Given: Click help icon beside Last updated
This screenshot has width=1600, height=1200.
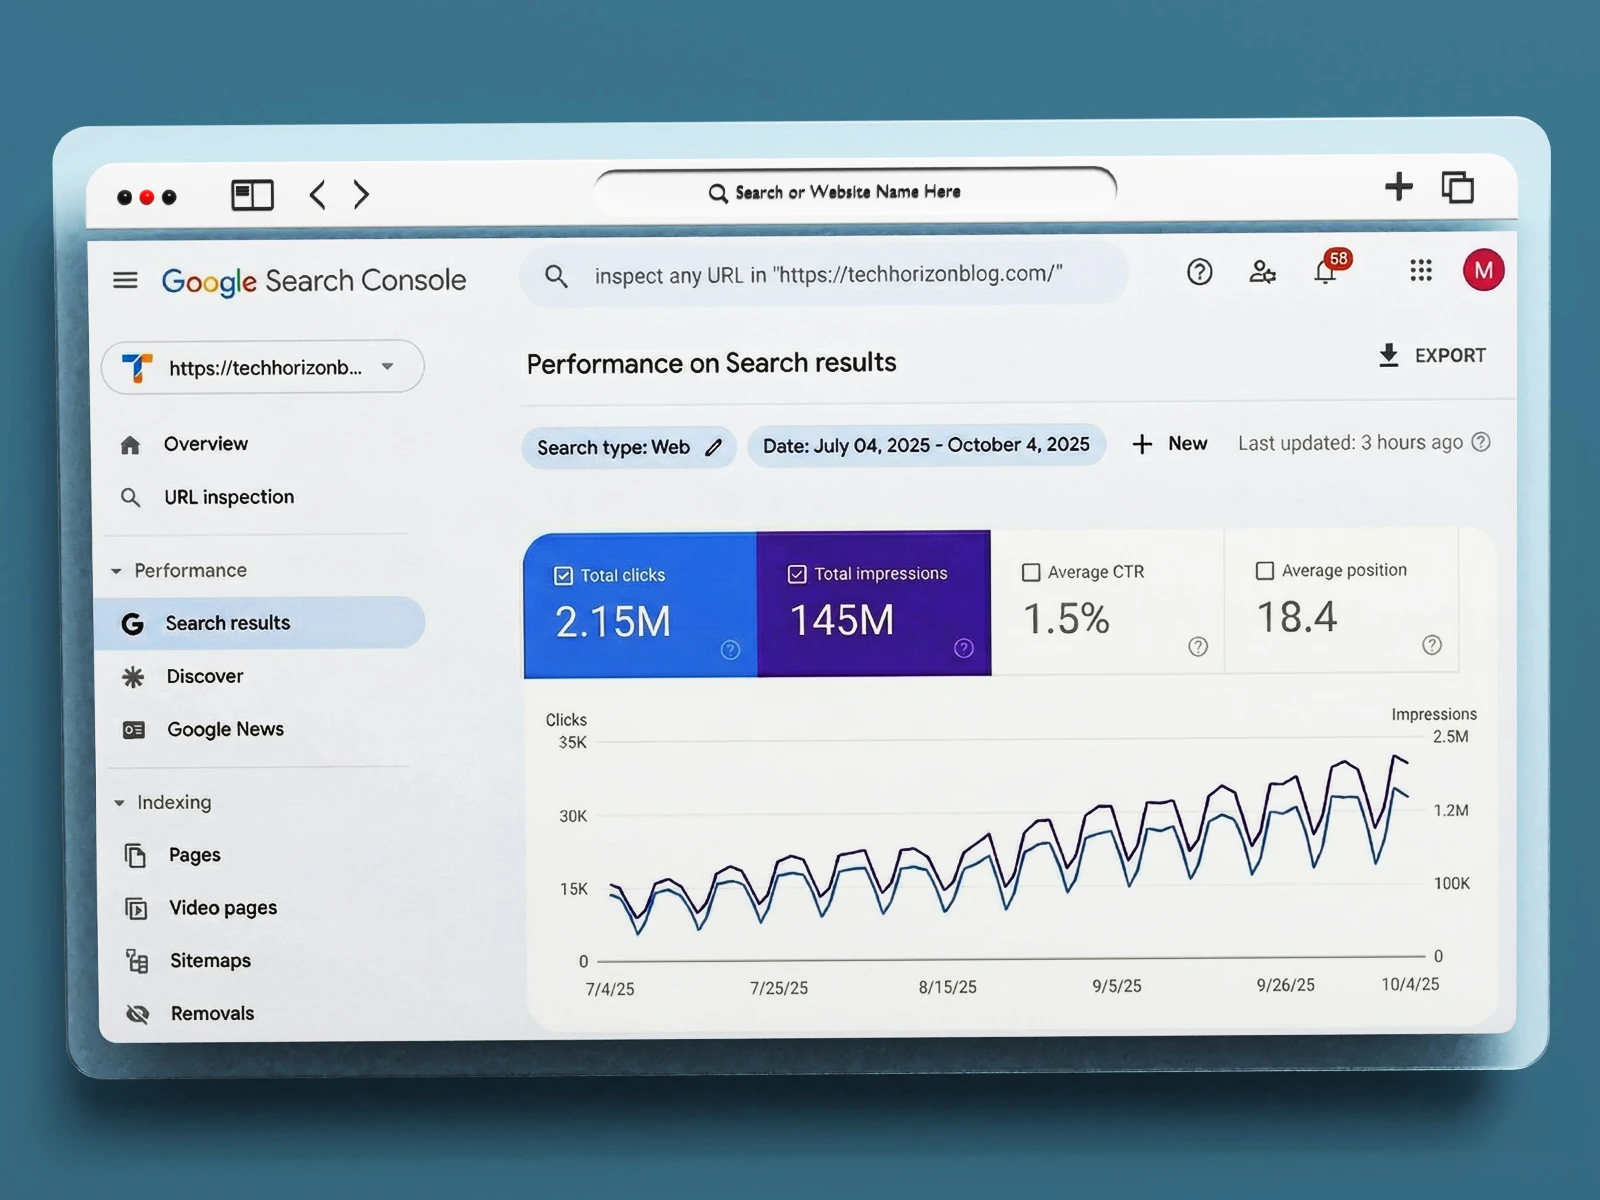Looking at the screenshot, I should [x=1481, y=442].
